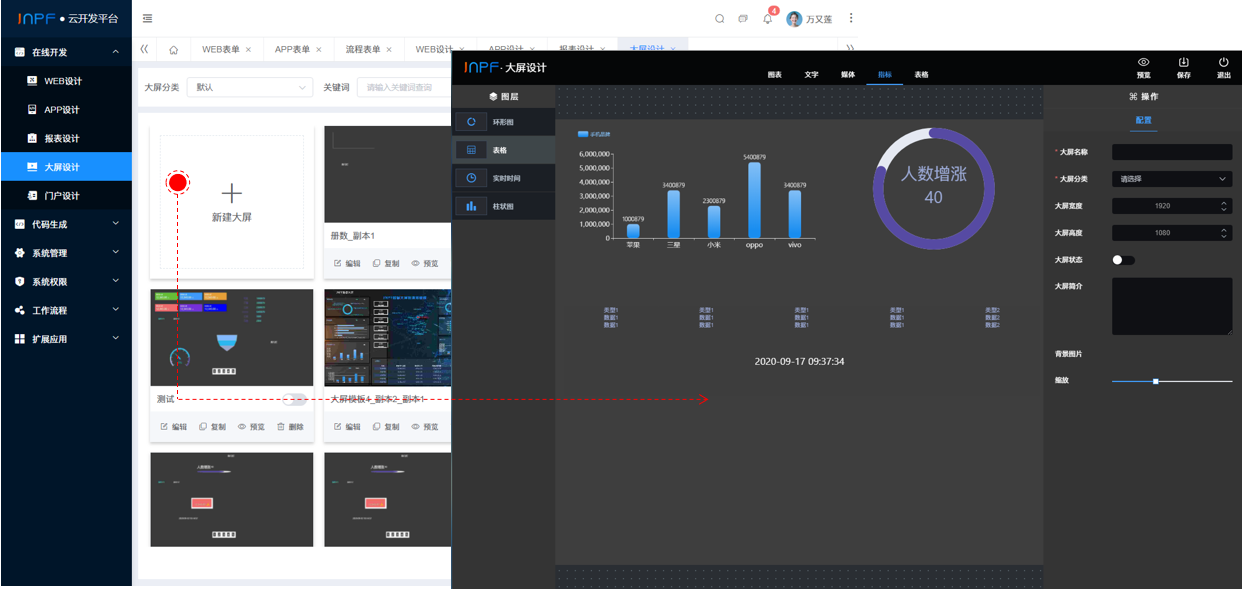The width and height of the screenshot is (1242, 589).
Task: Go to the home tab icon
Action: (x=174, y=49)
